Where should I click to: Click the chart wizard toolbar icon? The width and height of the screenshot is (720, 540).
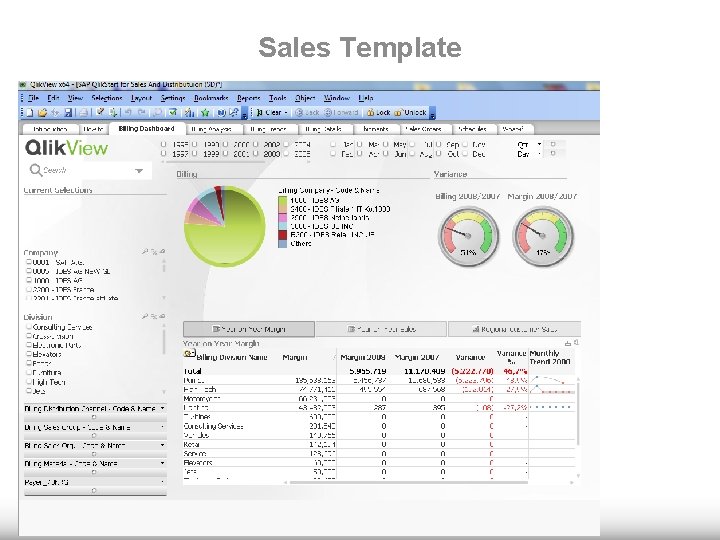click(189, 112)
